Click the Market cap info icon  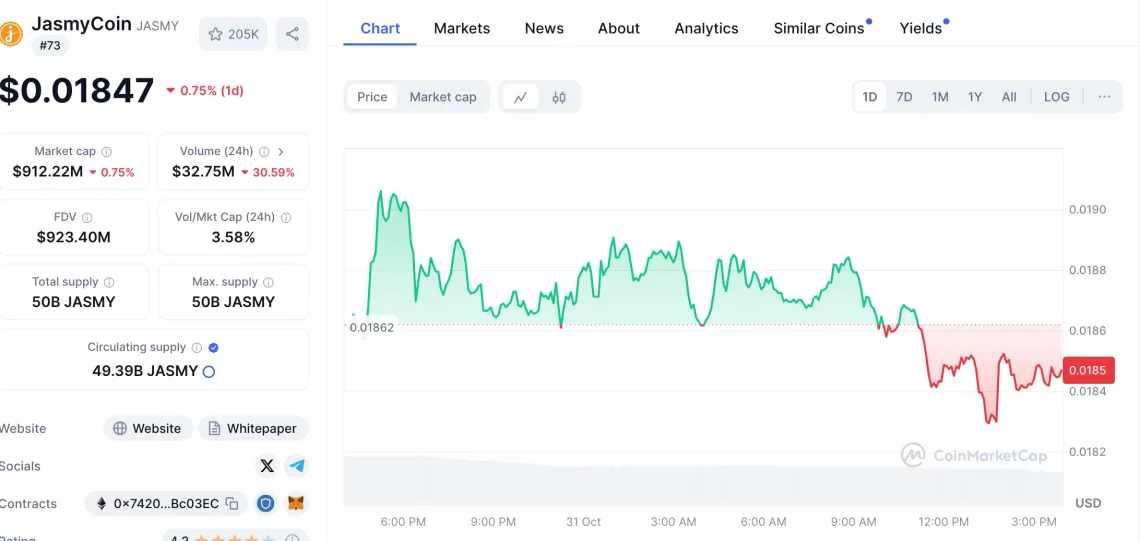[107, 152]
